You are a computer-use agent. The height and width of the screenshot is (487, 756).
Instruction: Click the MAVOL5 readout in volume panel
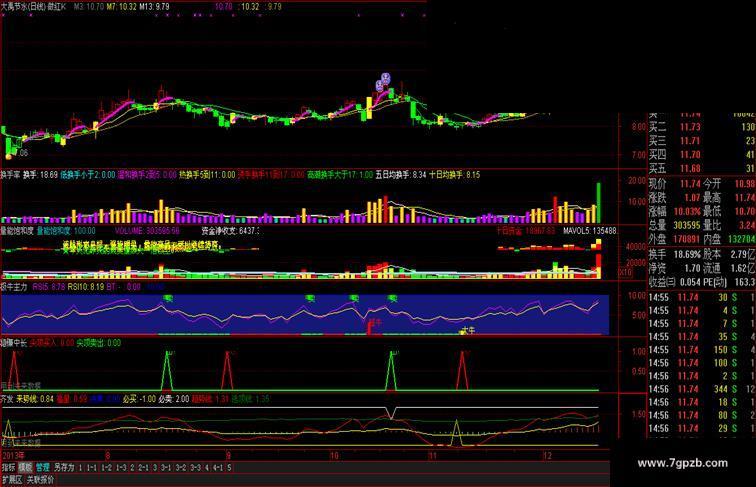click(x=590, y=230)
